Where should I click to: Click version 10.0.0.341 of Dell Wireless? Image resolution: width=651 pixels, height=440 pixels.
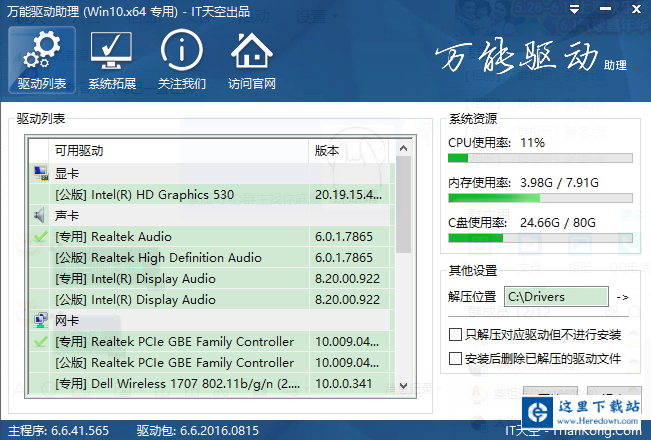[x=343, y=384]
